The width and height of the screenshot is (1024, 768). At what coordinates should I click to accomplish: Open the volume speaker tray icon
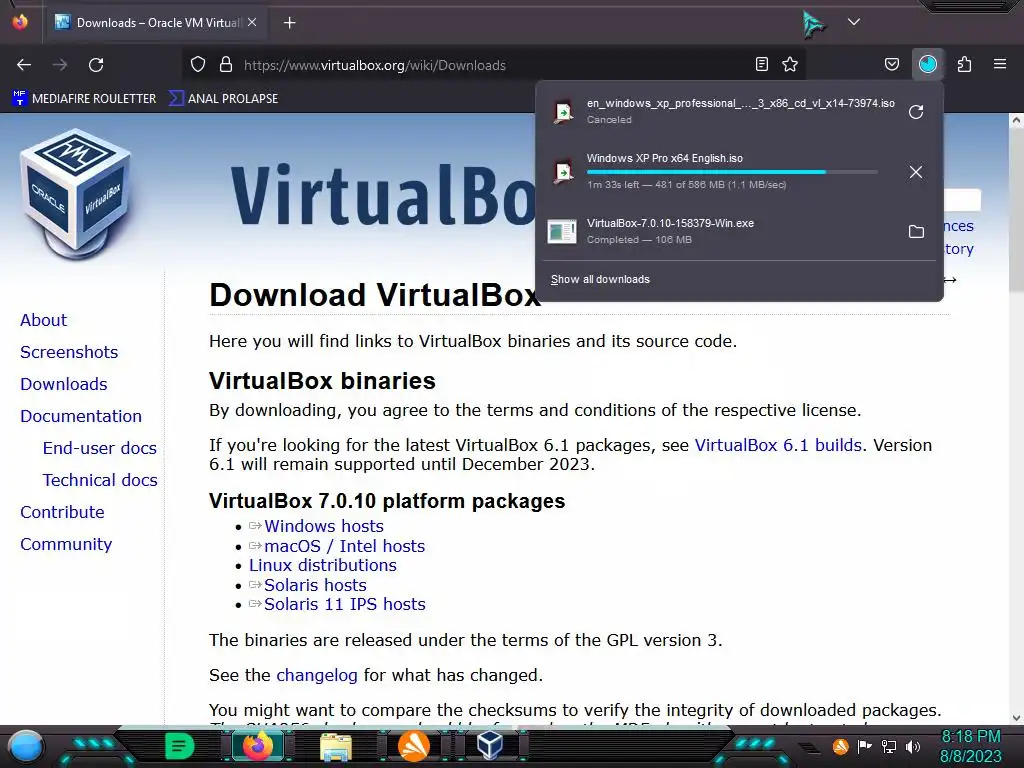pyautogui.click(x=913, y=746)
